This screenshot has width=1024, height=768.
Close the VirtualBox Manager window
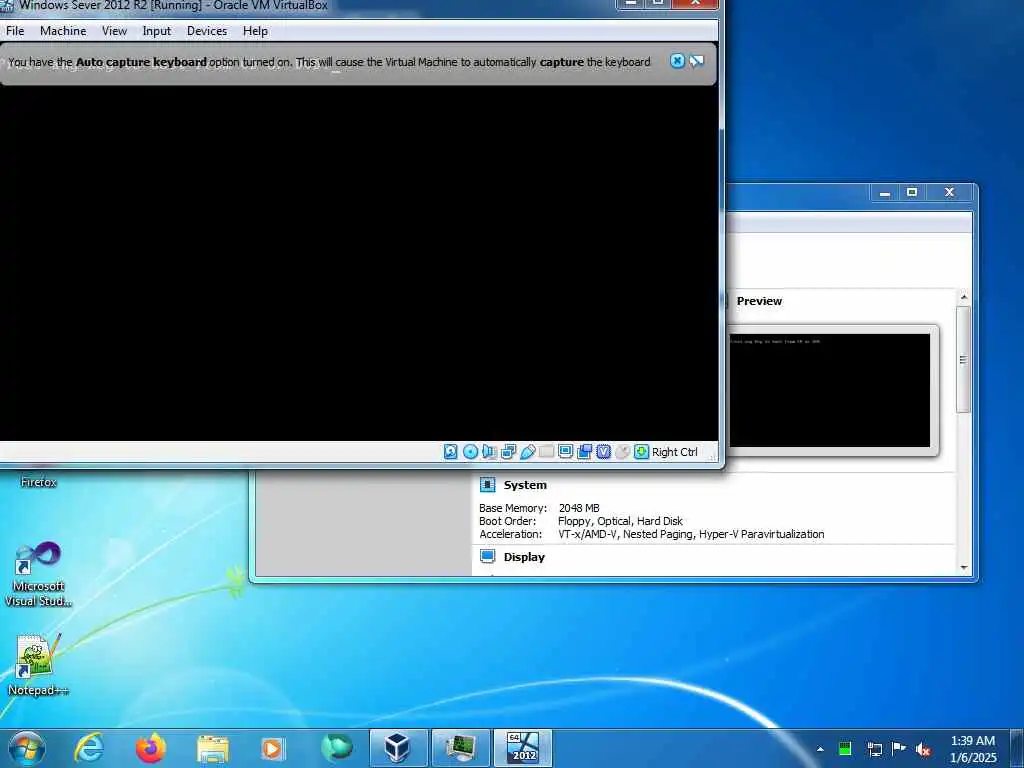[x=949, y=193]
